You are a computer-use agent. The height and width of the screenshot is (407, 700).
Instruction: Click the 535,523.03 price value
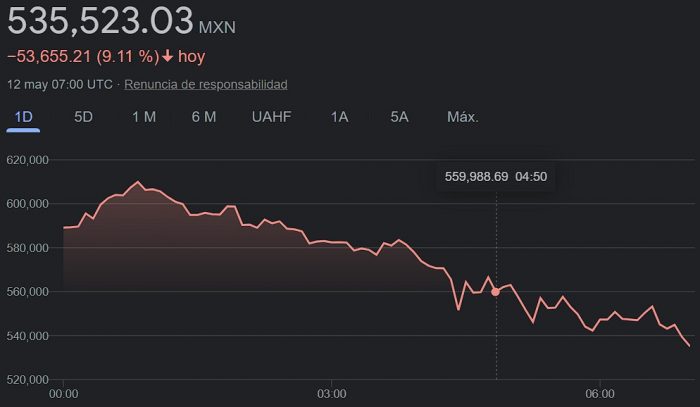[100, 20]
